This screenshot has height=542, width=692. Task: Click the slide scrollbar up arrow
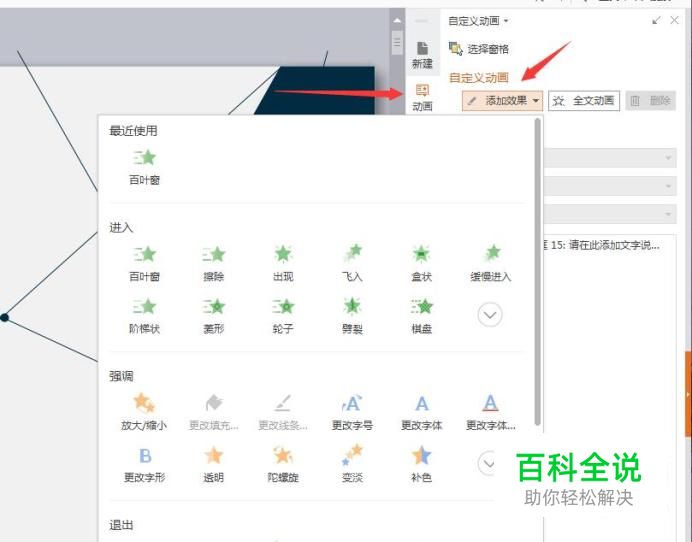coord(397,20)
